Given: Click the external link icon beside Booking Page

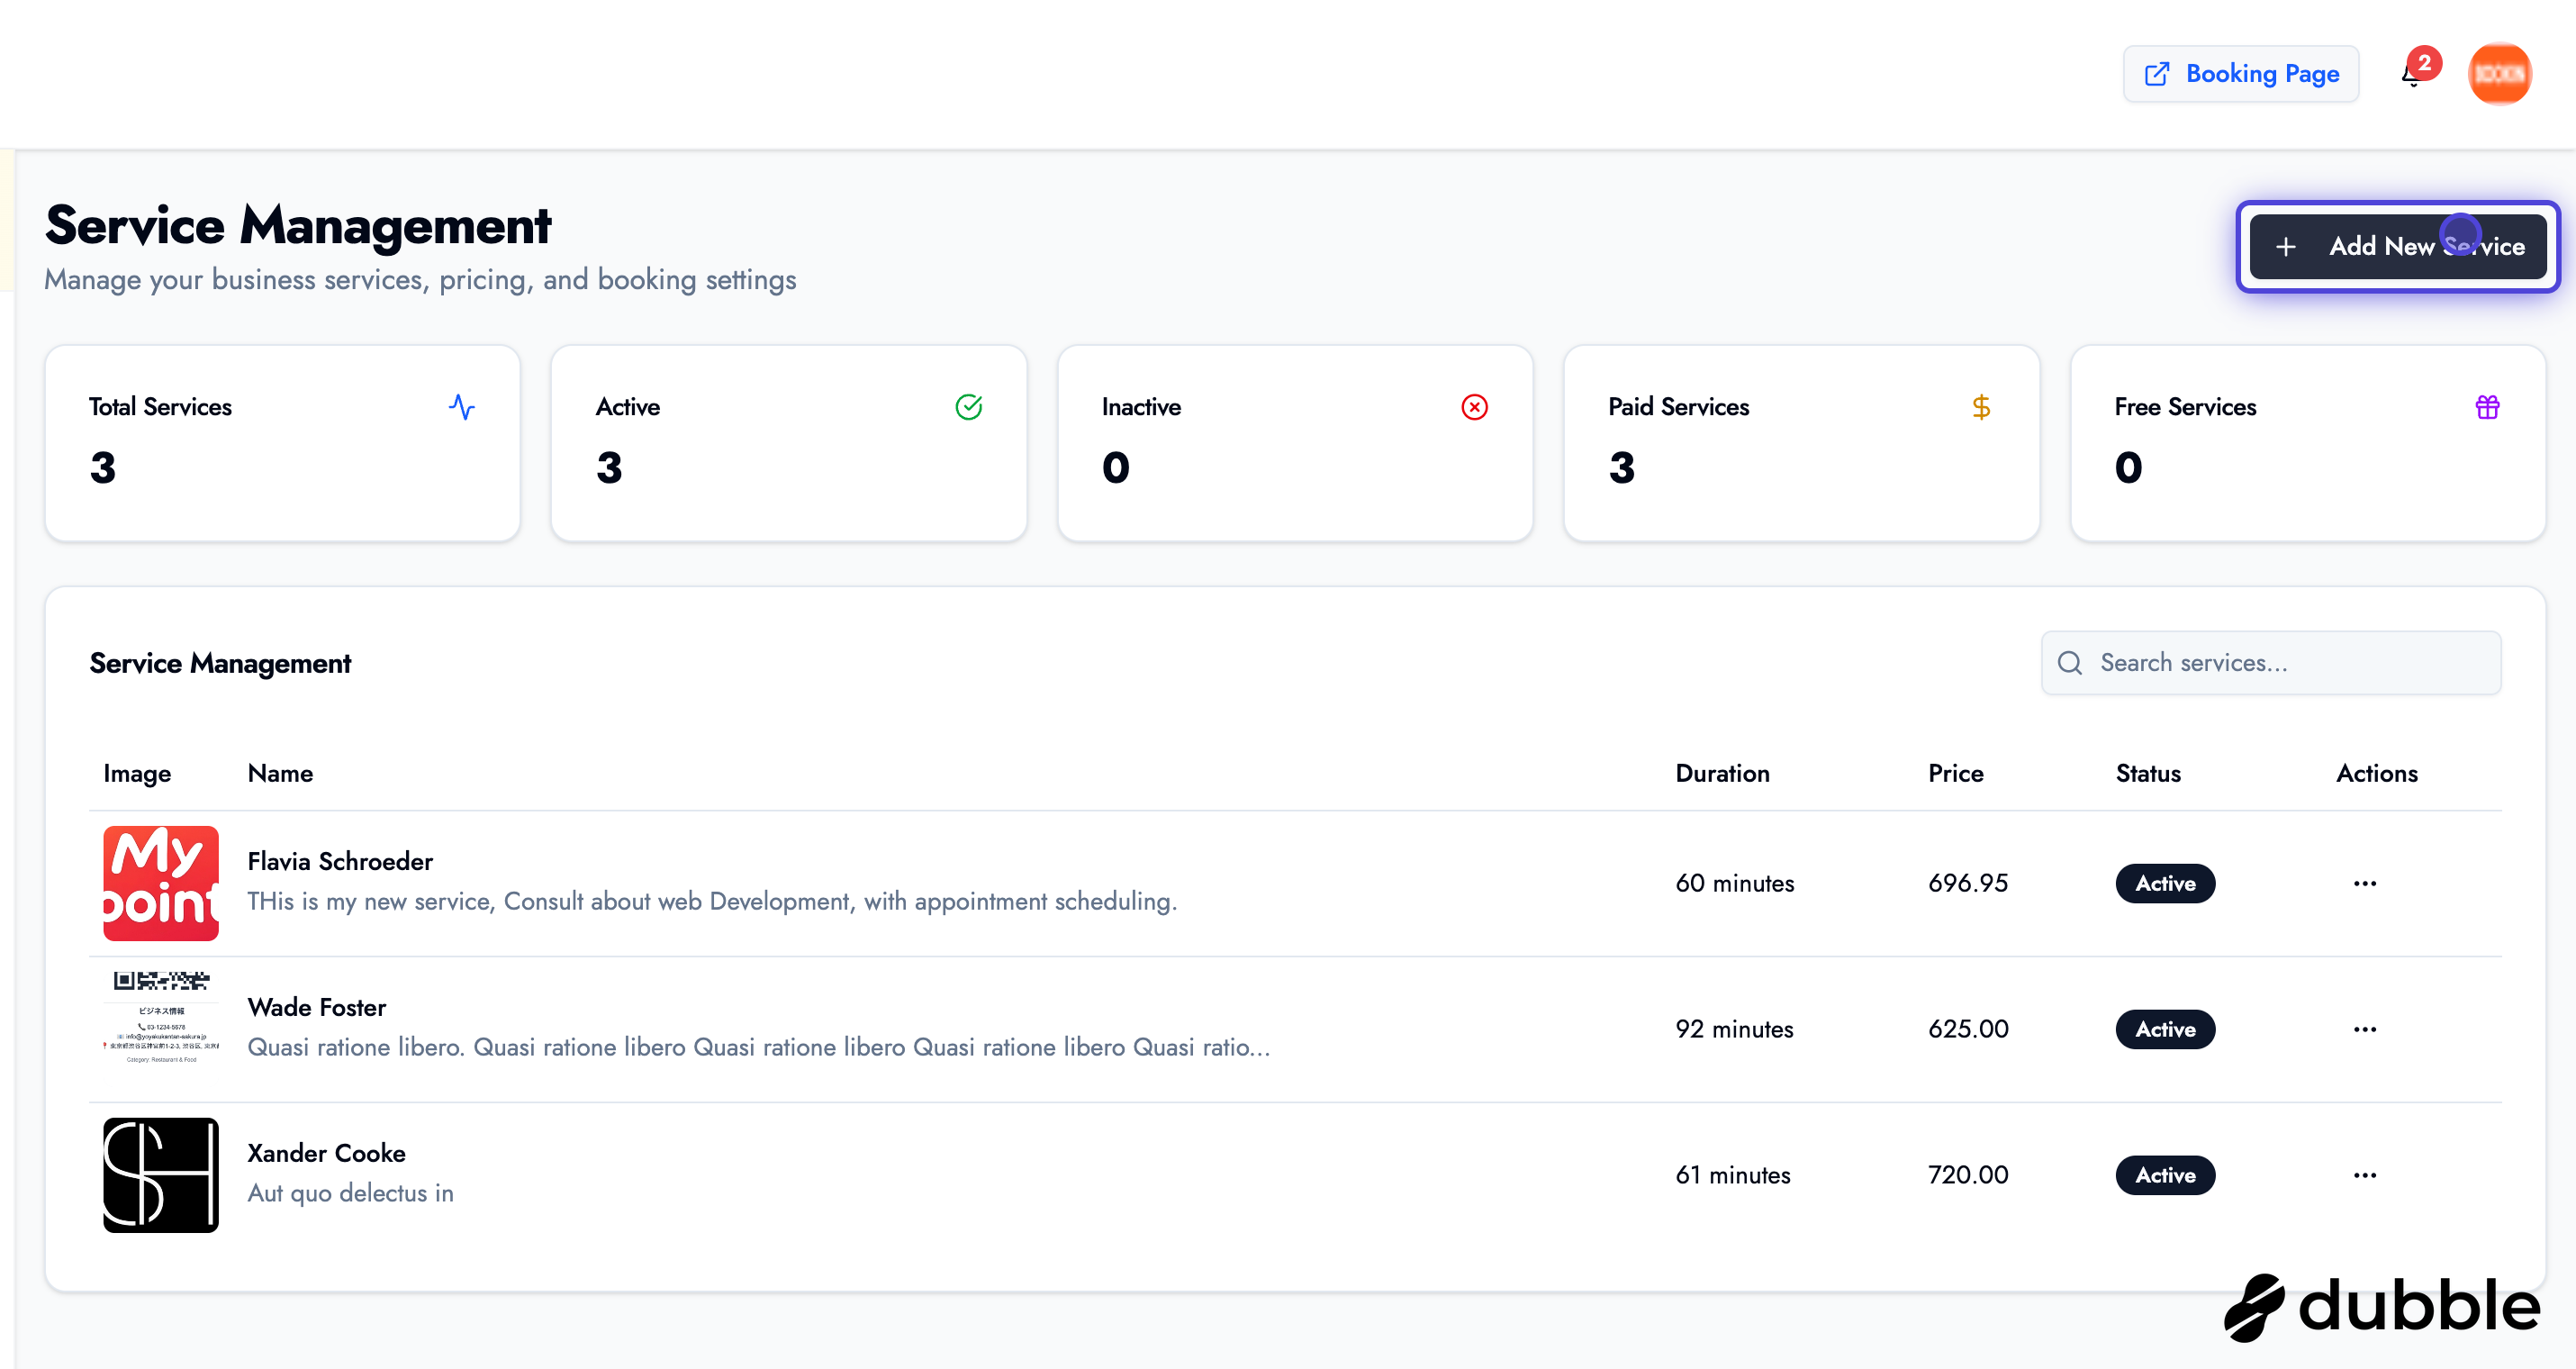Looking at the screenshot, I should [x=2158, y=73].
